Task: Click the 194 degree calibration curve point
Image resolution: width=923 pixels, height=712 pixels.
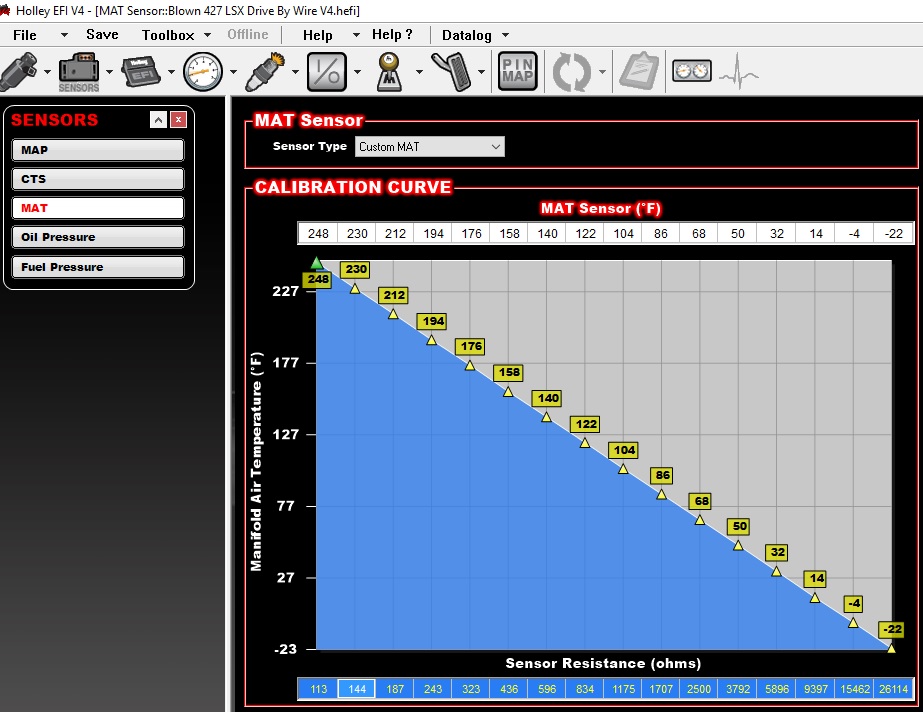Action: (x=432, y=340)
